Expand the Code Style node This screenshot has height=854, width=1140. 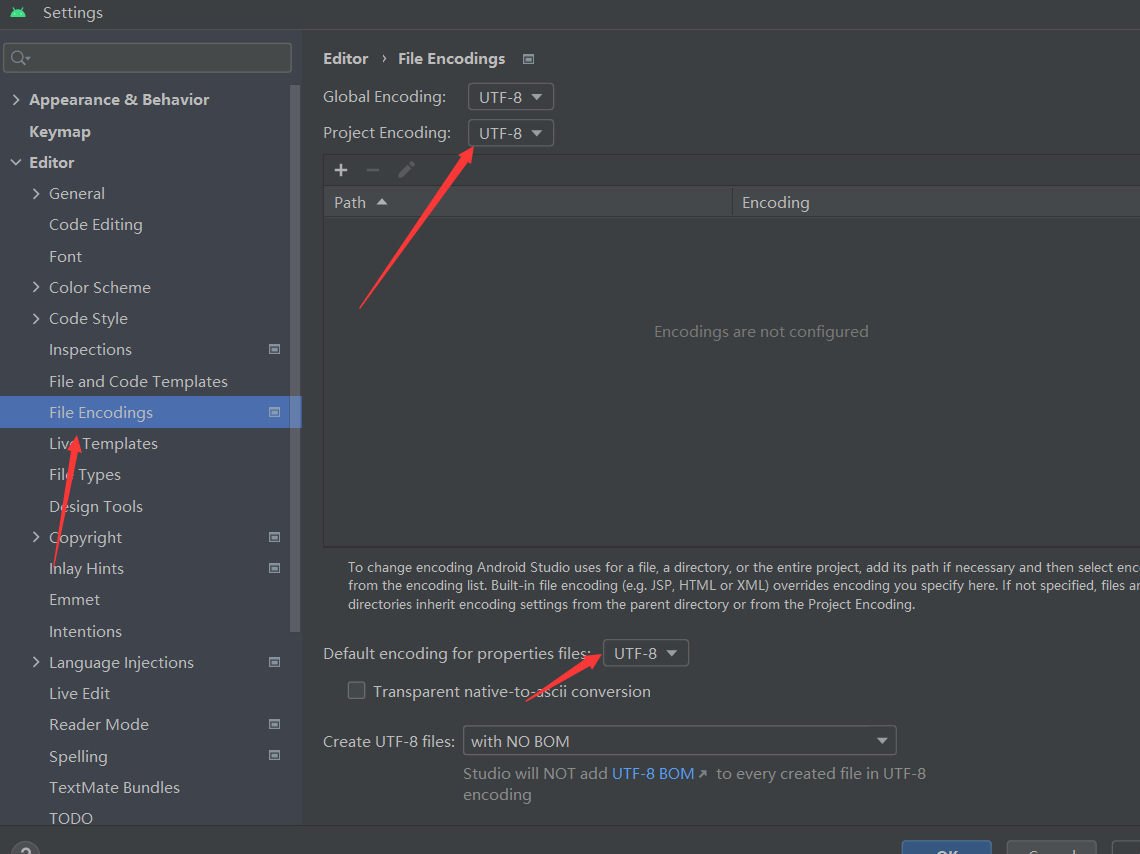(36, 318)
